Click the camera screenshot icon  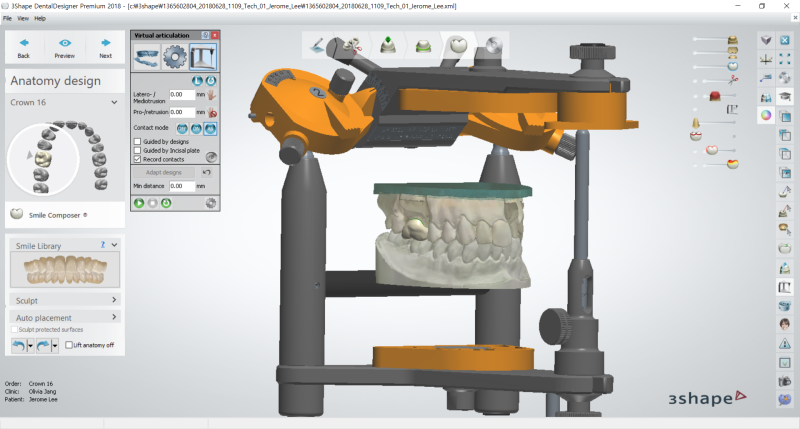click(x=785, y=381)
